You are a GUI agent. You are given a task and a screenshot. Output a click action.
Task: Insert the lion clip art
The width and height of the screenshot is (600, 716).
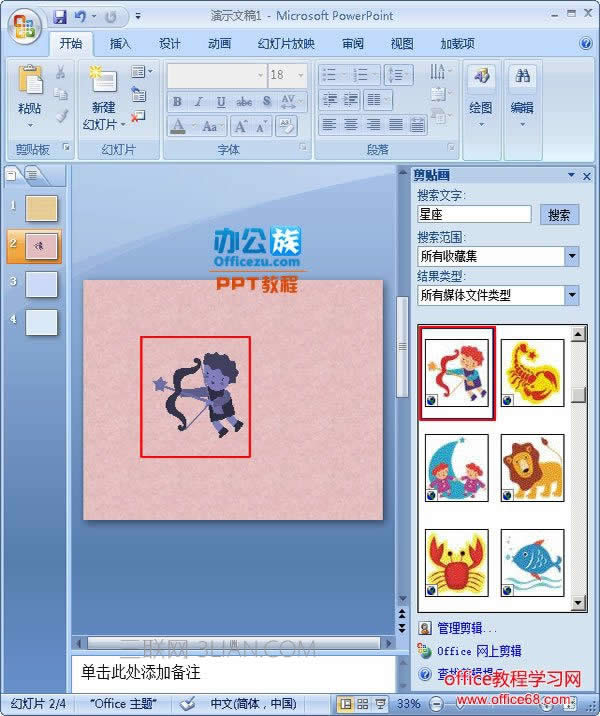coord(532,468)
